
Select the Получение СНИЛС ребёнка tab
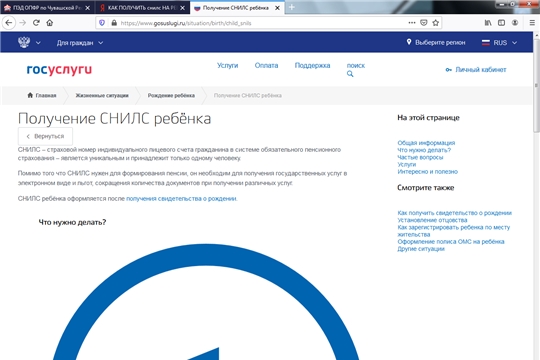237,8
